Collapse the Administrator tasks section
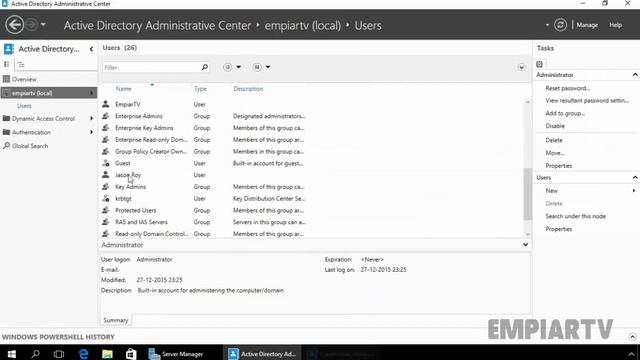The height and width of the screenshot is (360, 640). (x=635, y=75)
